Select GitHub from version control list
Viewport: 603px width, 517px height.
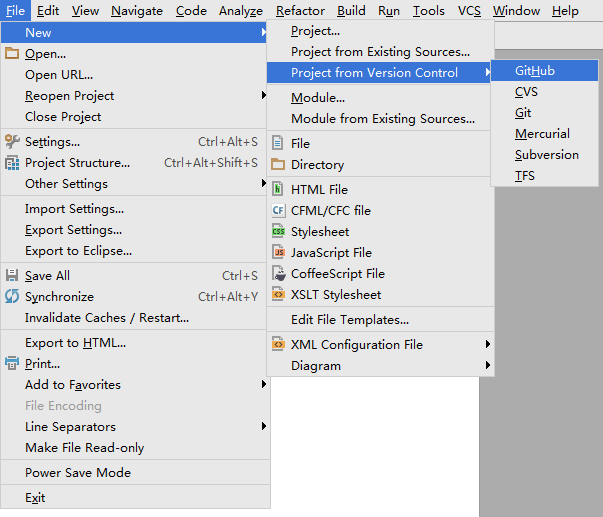544,70
